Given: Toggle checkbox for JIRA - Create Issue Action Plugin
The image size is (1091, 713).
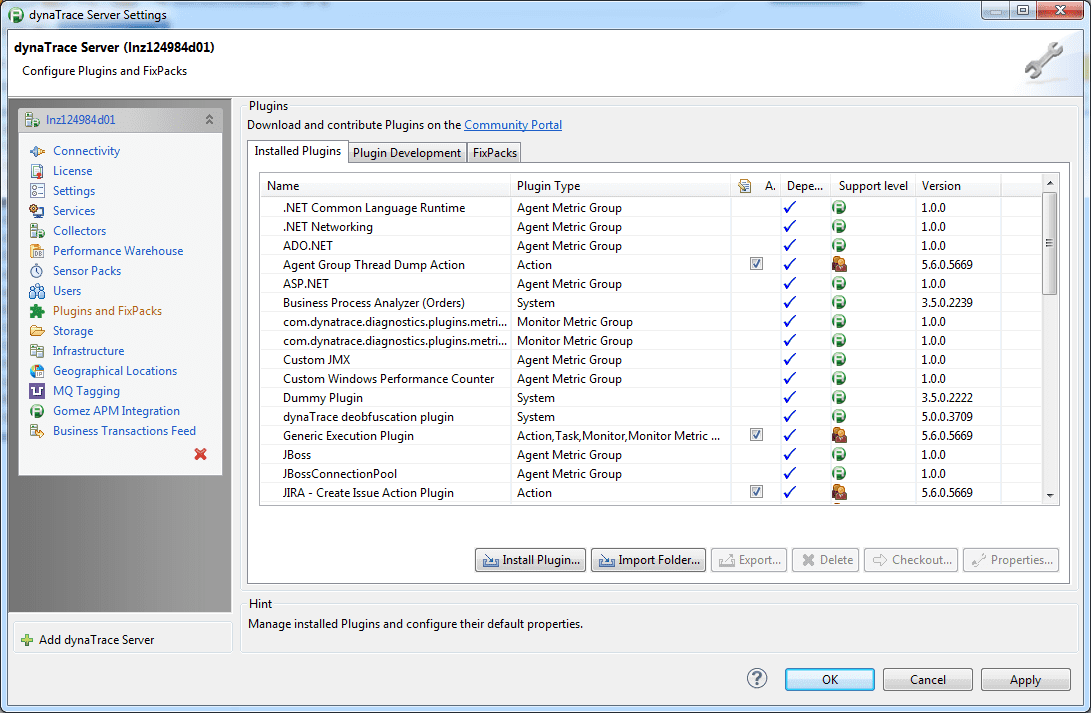Looking at the screenshot, I should coord(756,492).
